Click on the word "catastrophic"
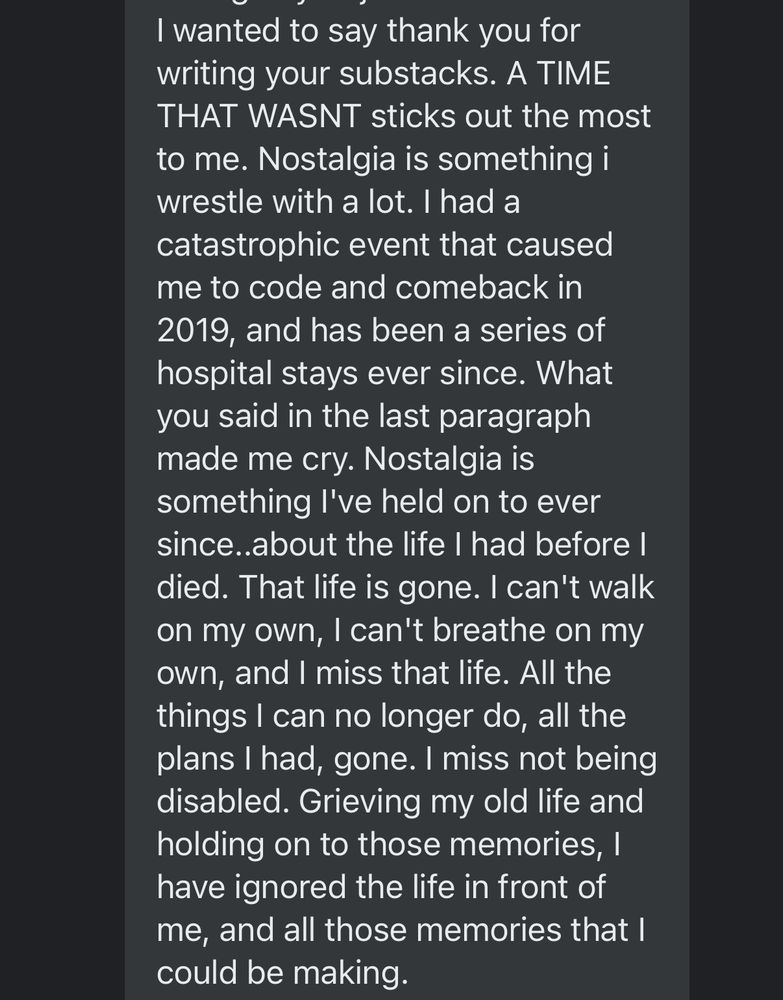The height and width of the screenshot is (1000, 783). coord(247,246)
